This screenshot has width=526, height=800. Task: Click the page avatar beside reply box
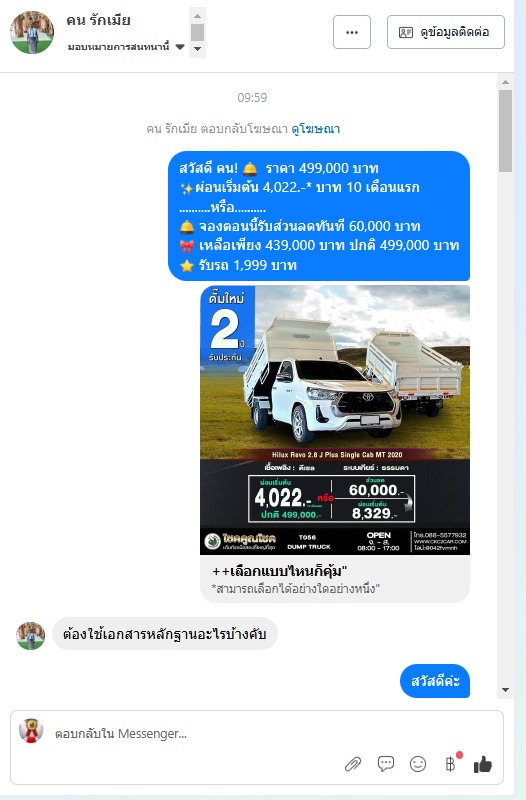click(x=31, y=731)
